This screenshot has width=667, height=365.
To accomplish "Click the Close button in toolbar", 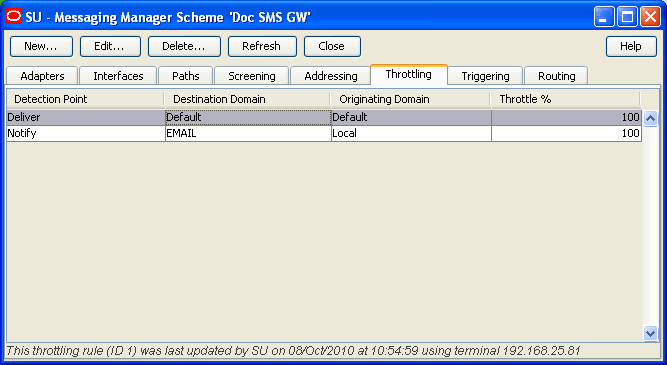I will click(x=332, y=46).
